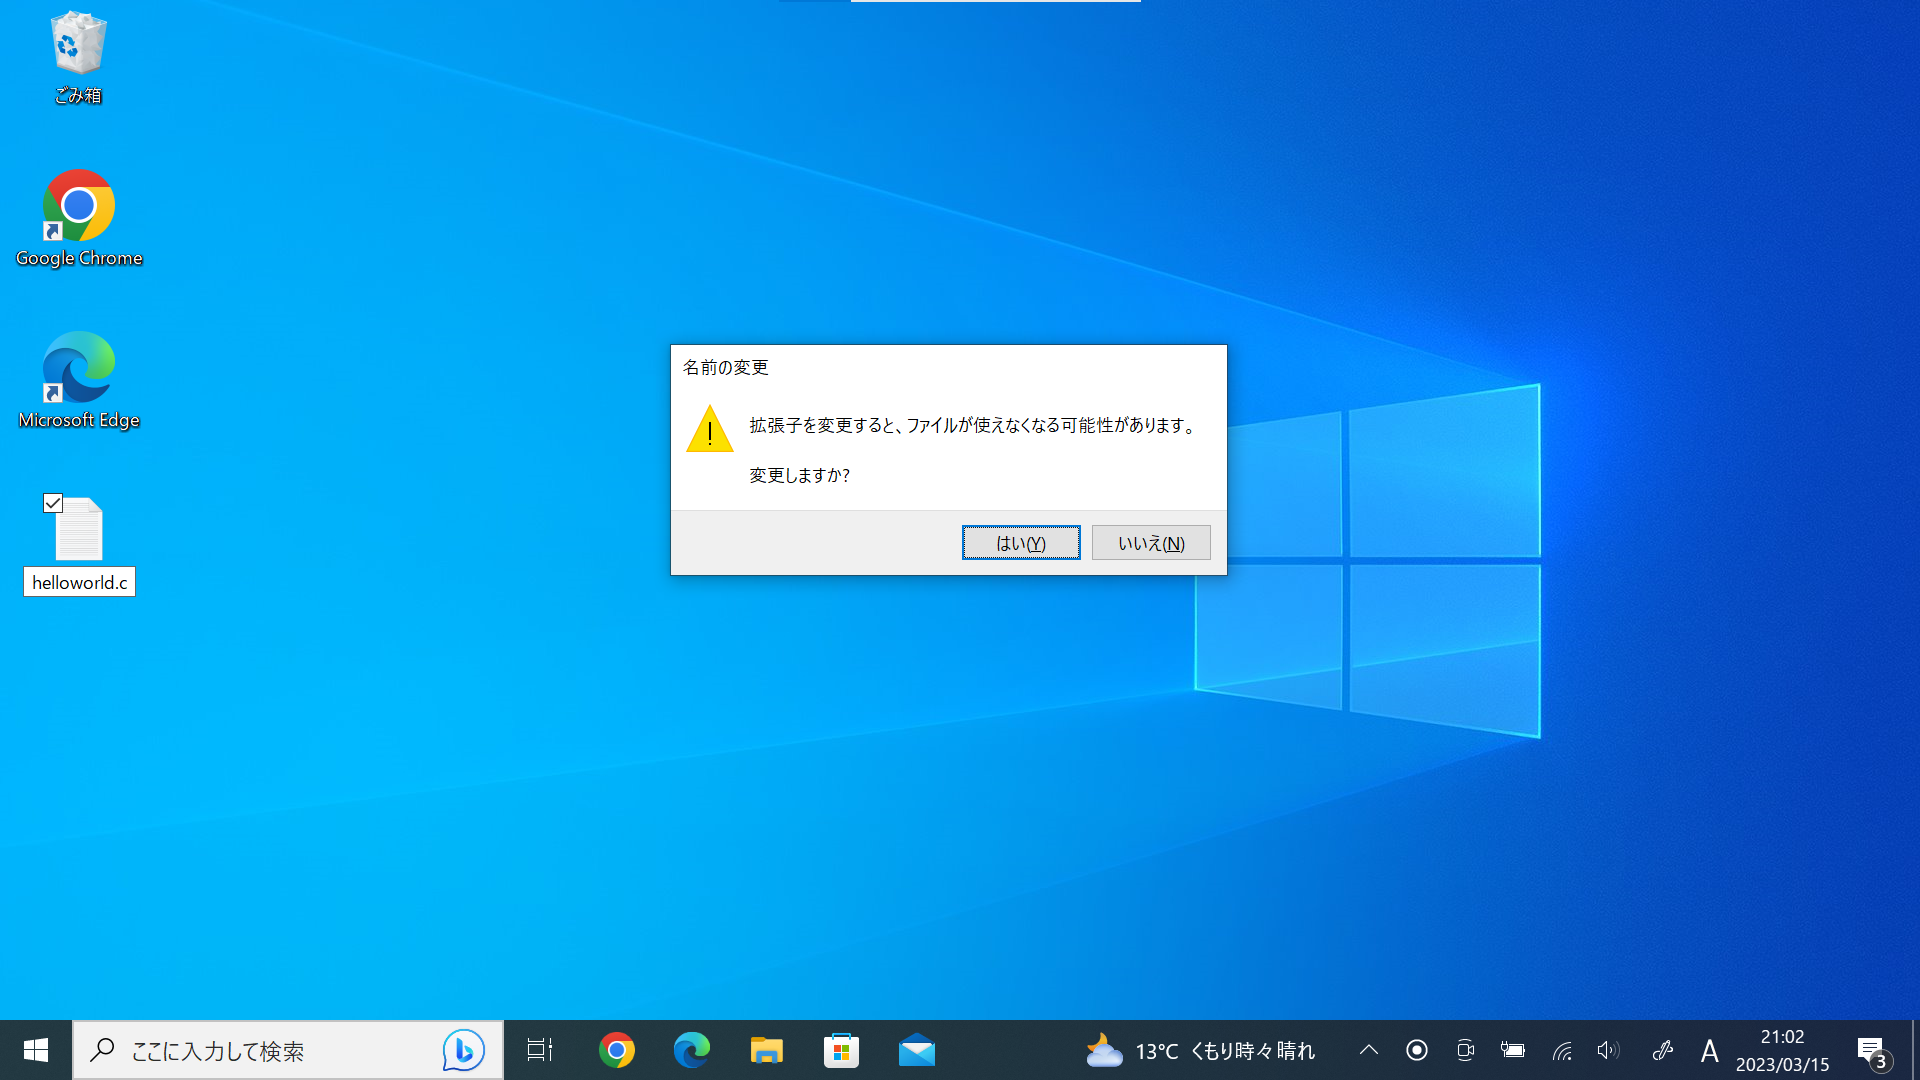Expand hidden system tray icons chevron
1920x1080 pixels.
pos(1369,1050)
